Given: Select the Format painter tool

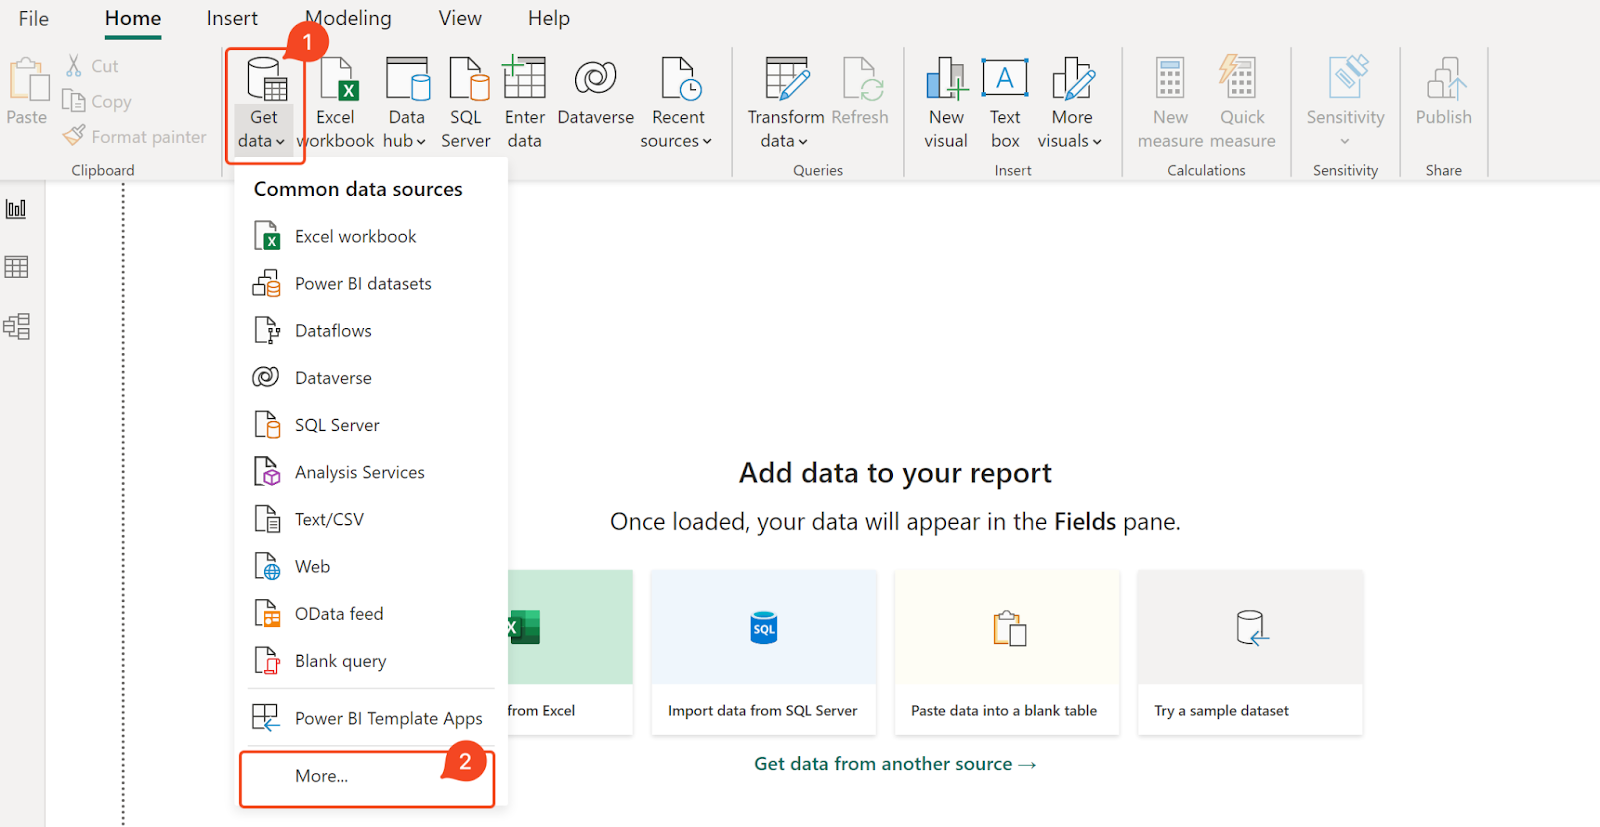Looking at the screenshot, I should tap(135, 136).
